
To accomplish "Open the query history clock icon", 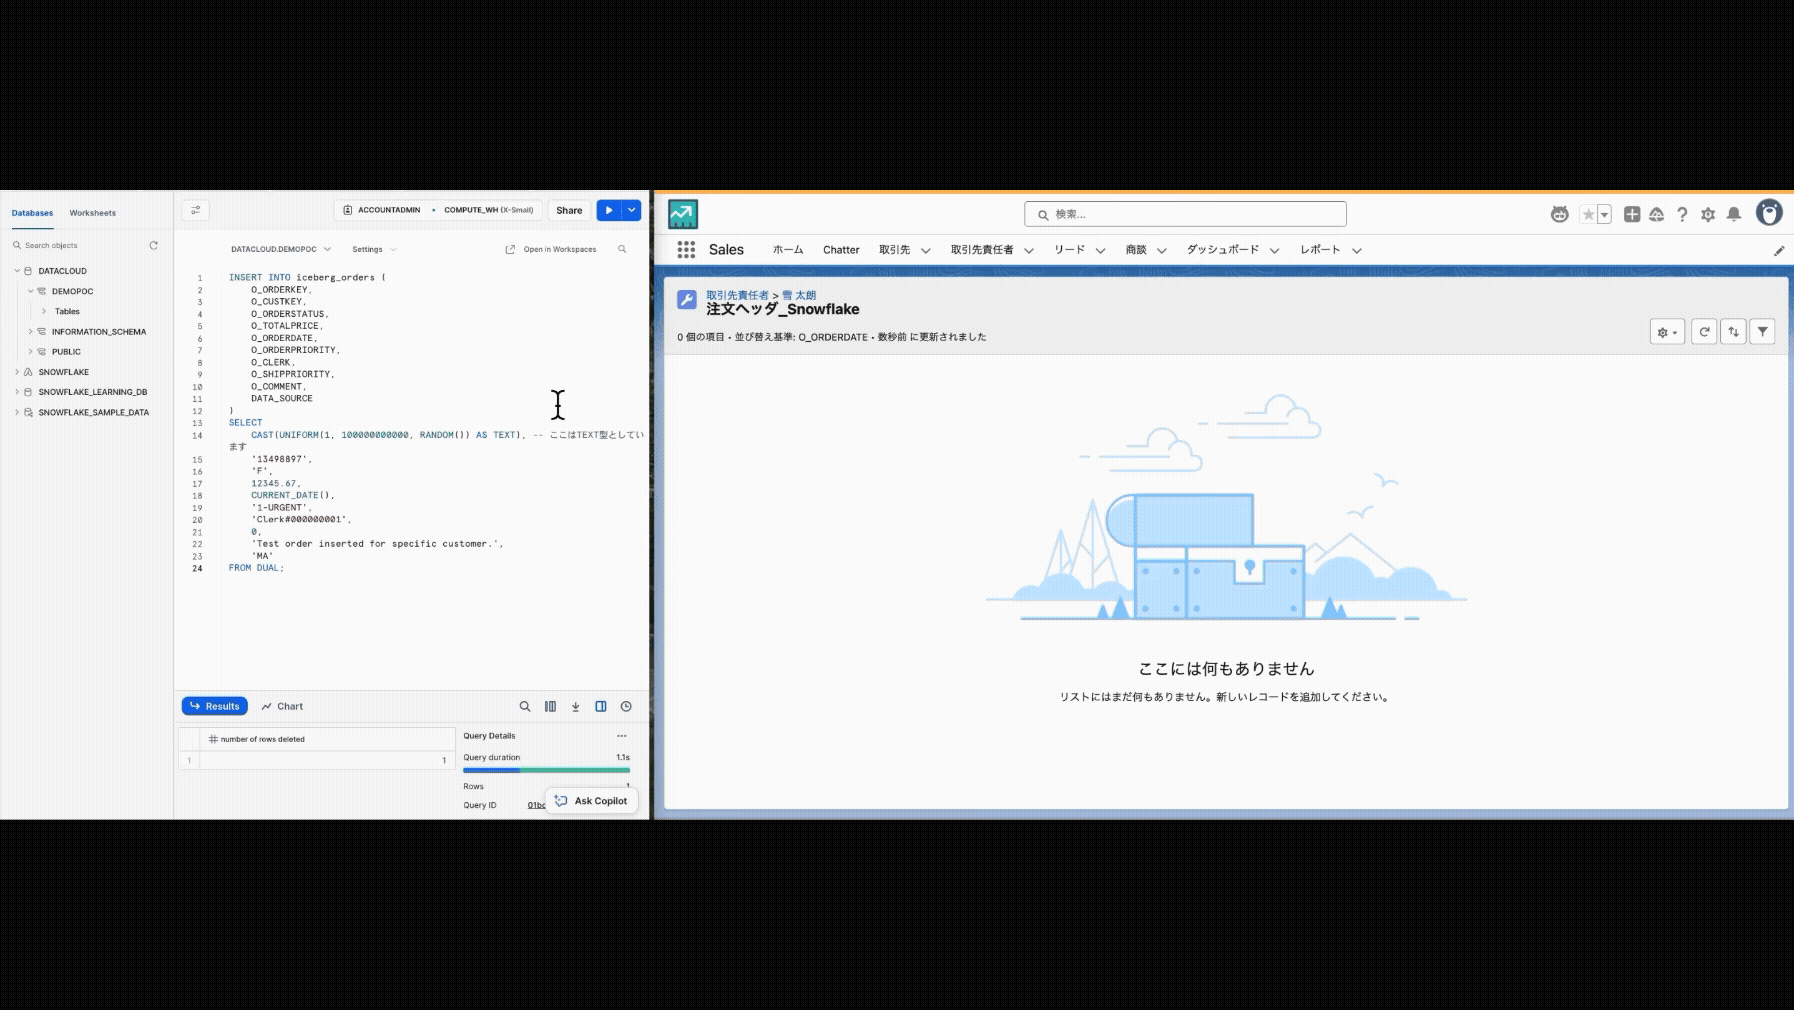I will 626,706.
